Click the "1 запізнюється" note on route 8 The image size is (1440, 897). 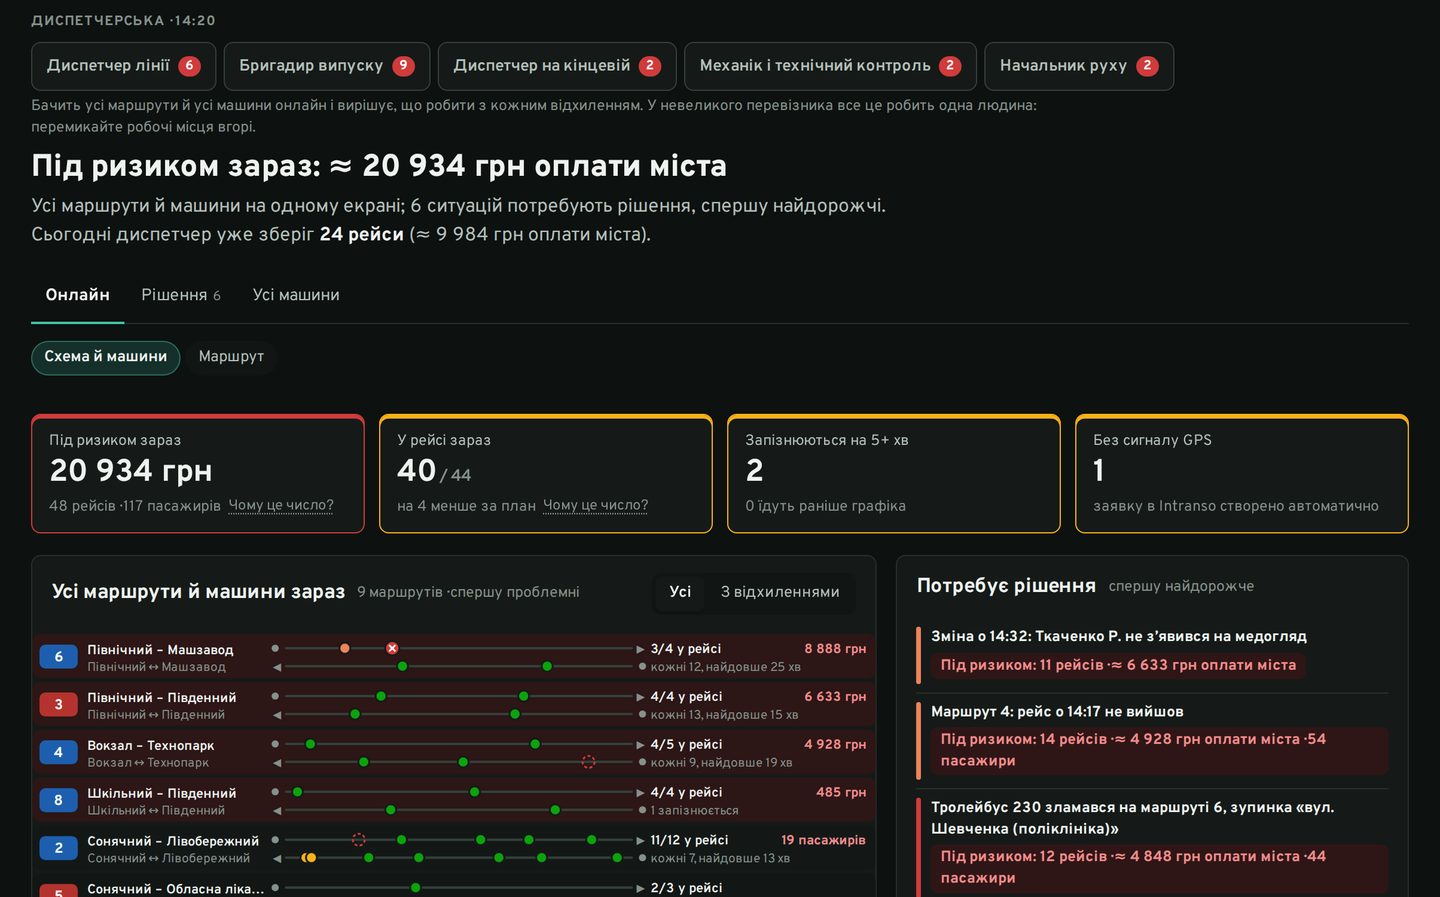click(694, 811)
